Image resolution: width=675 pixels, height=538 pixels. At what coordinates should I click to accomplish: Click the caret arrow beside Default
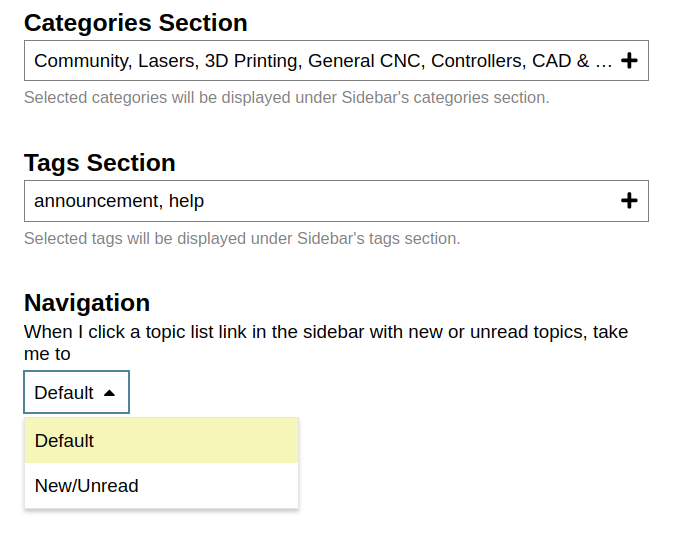pyautogui.click(x=109, y=393)
